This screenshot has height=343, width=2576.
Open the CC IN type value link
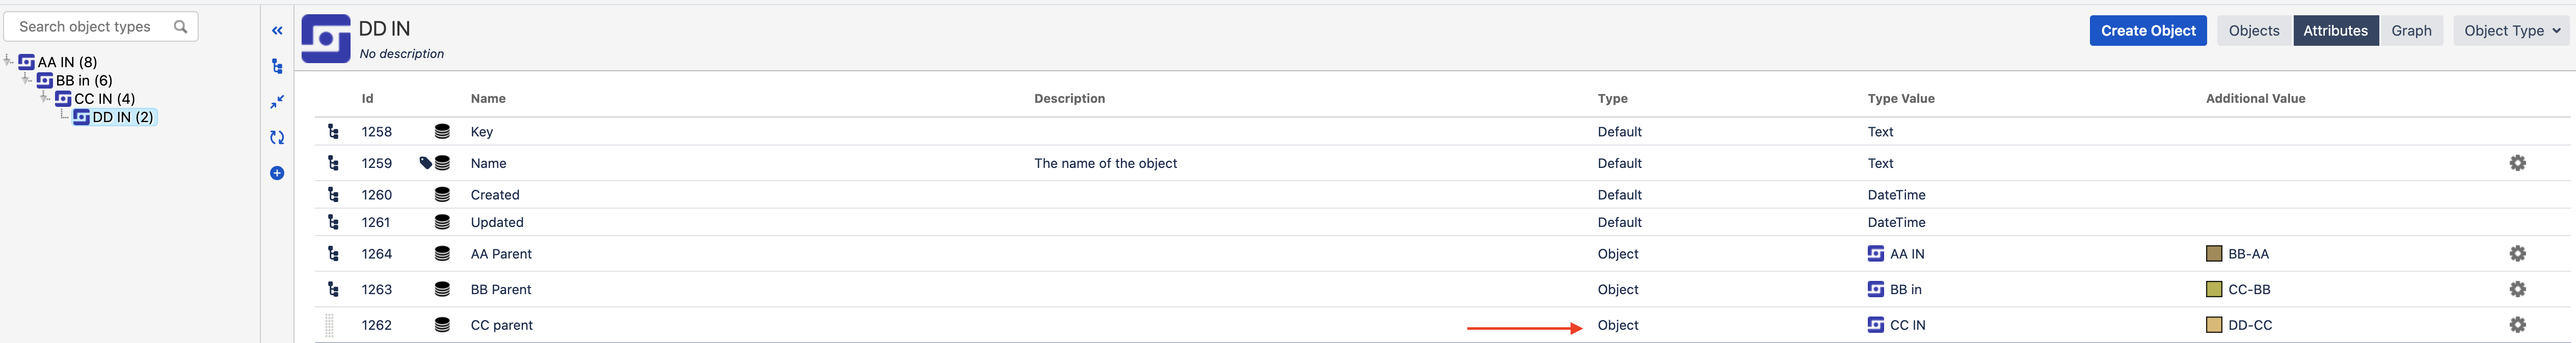point(1906,325)
